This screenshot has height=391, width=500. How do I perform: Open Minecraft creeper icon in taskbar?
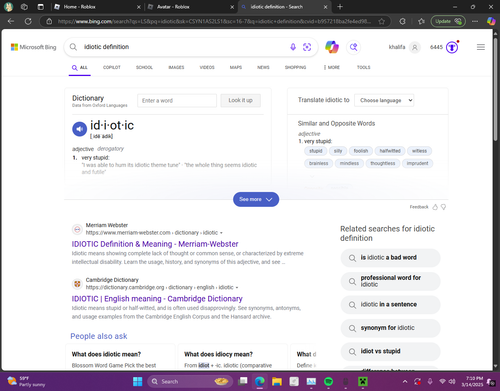coord(363,381)
